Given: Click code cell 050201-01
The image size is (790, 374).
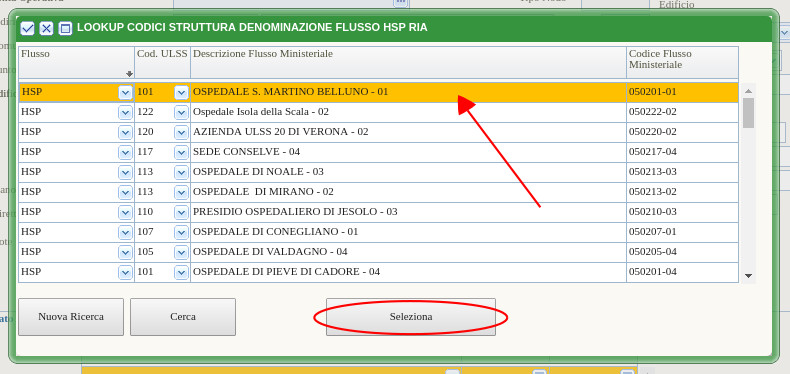Looking at the screenshot, I should click(682, 92).
